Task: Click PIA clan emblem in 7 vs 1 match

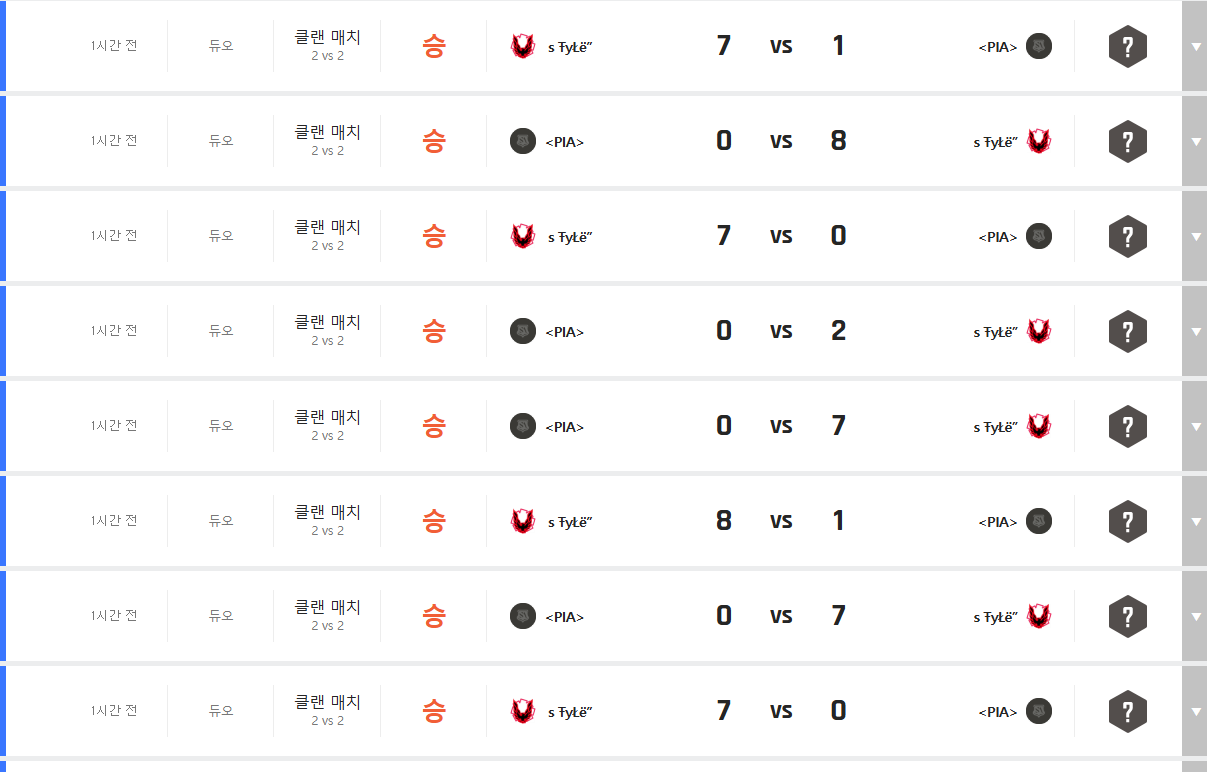Action: pos(1039,46)
